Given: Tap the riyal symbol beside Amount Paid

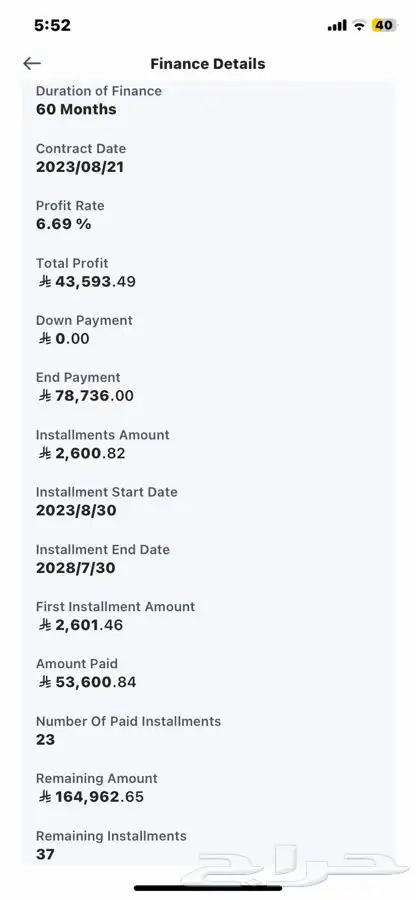Looking at the screenshot, I should click(45, 682).
